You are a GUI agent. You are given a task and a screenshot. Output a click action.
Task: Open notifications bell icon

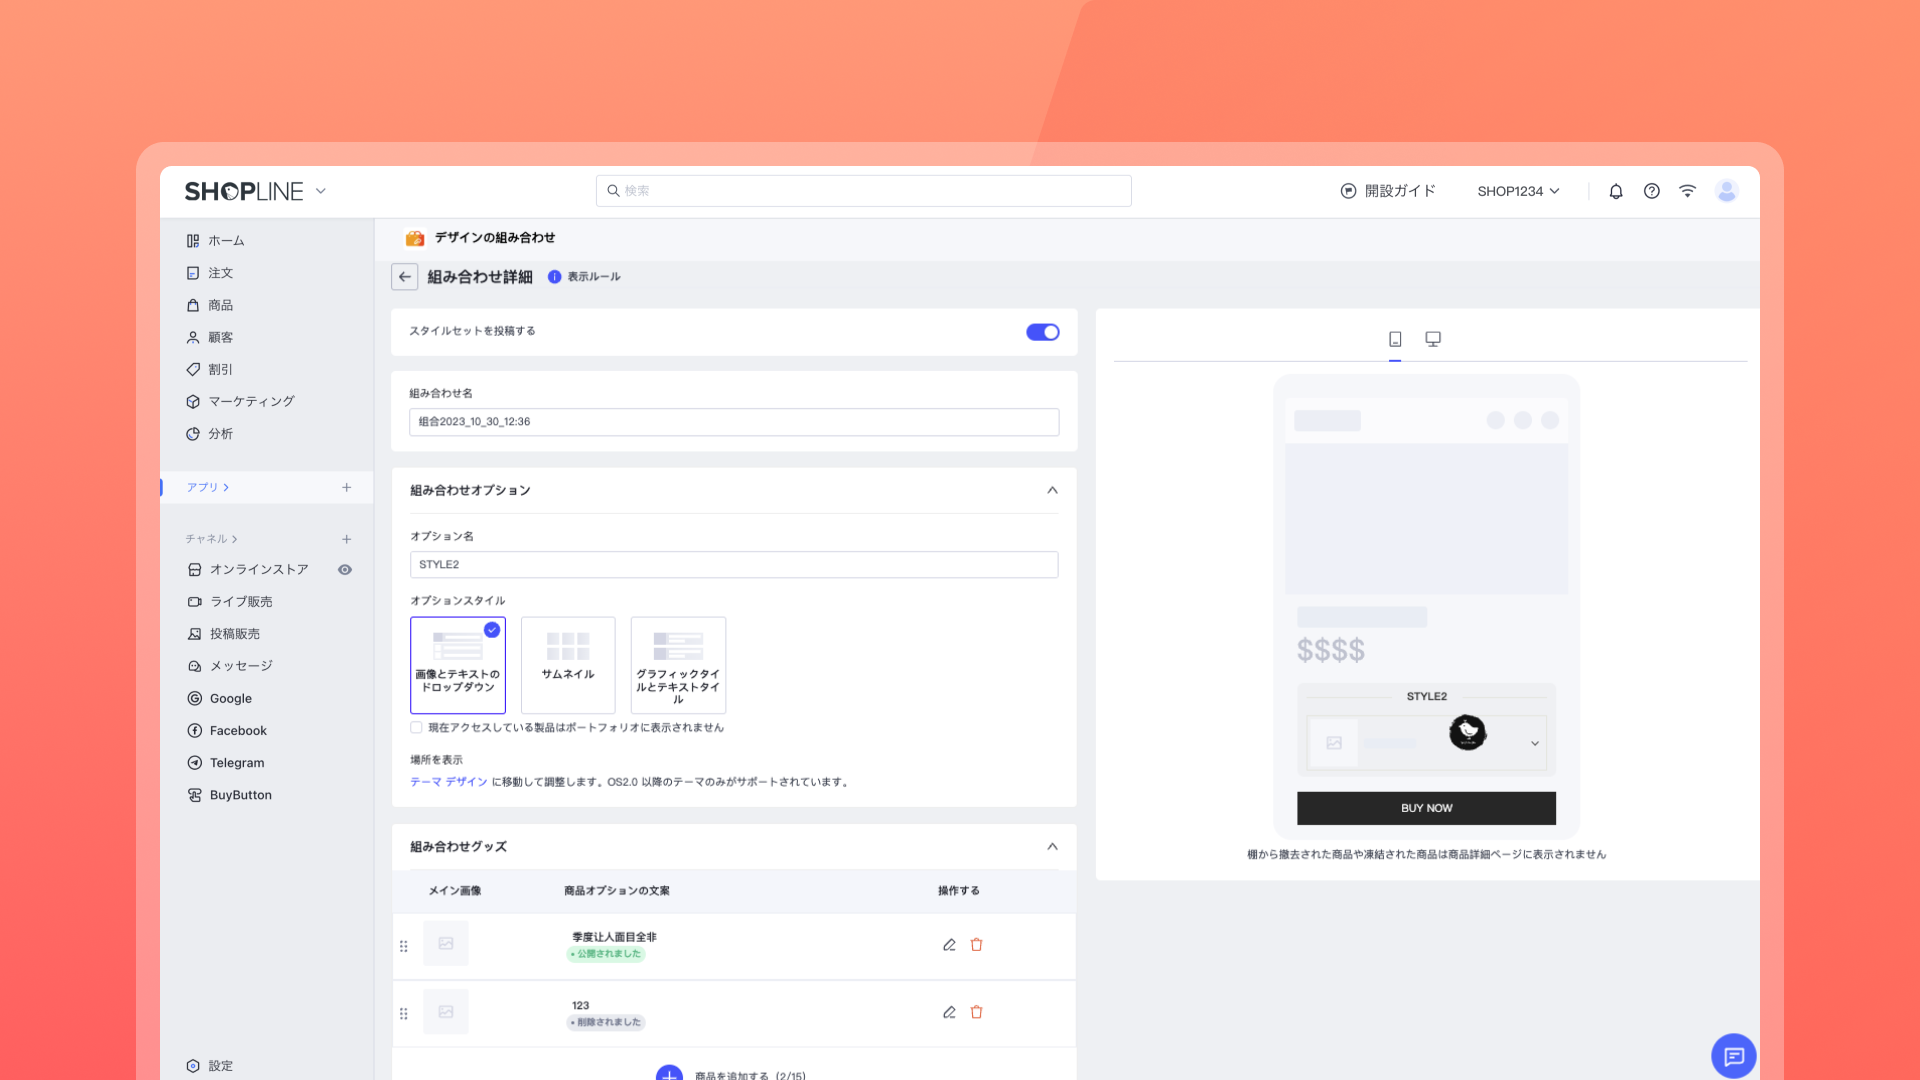coord(1616,191)
